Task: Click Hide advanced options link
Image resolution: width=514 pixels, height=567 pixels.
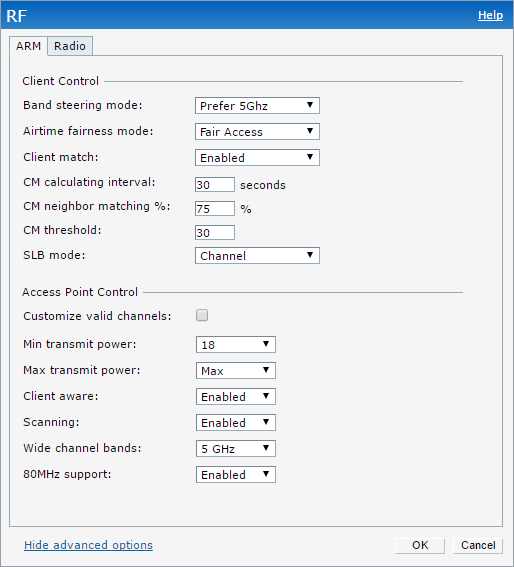Action: tap(88, 545)
